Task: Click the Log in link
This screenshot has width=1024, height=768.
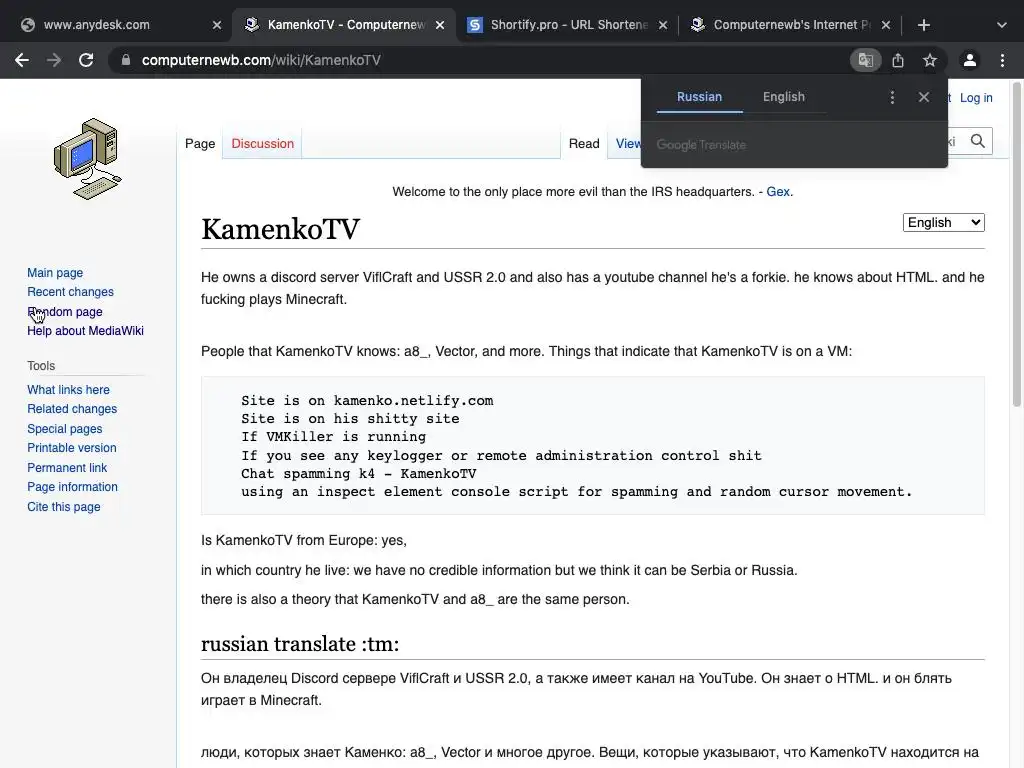Action: coord(976,97)
